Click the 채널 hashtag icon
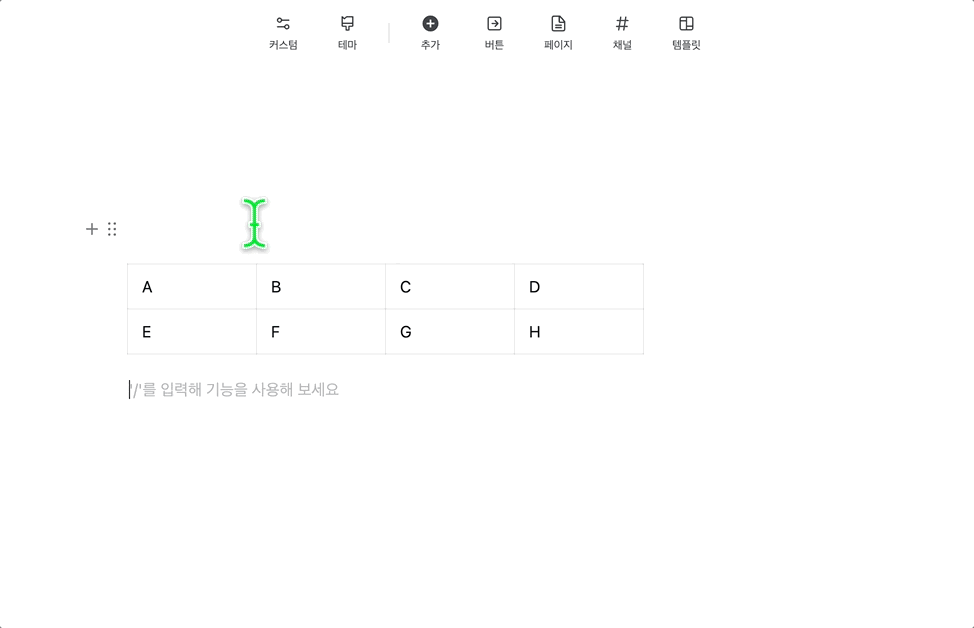Screen dimensions: 974x628 point(622,23)
